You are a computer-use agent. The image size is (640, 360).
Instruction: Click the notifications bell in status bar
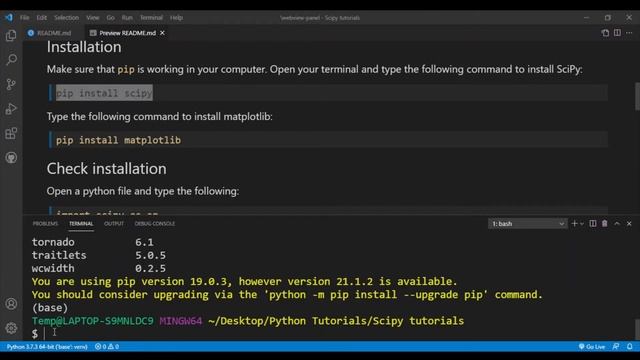pos(629,347)
